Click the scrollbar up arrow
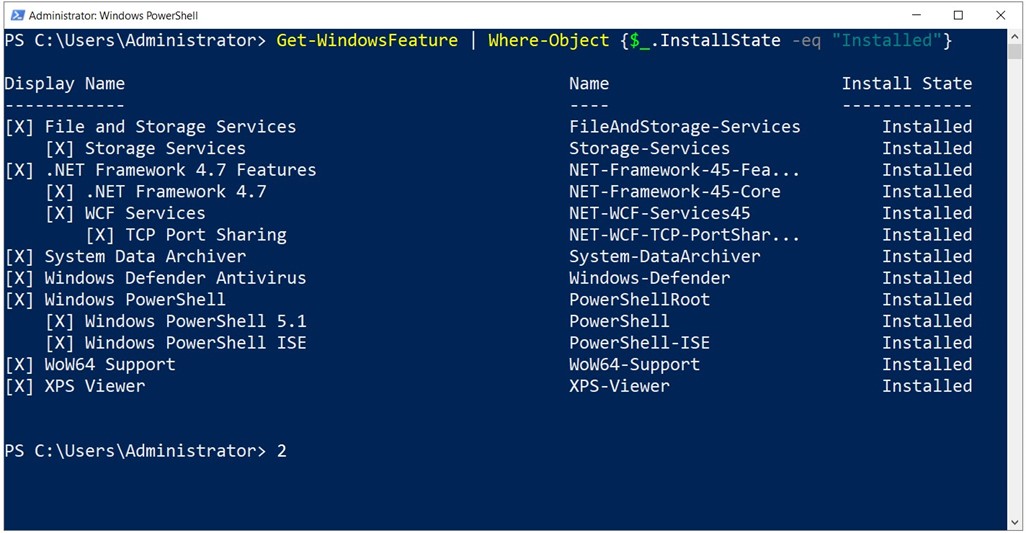1026x533 pixels. click(x=1015, y=35)
